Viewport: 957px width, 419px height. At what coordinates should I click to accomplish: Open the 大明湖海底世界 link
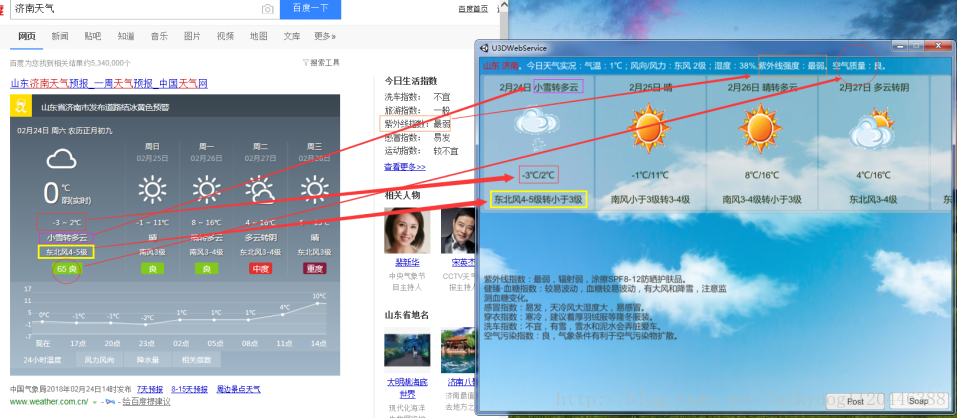[407, 387]
